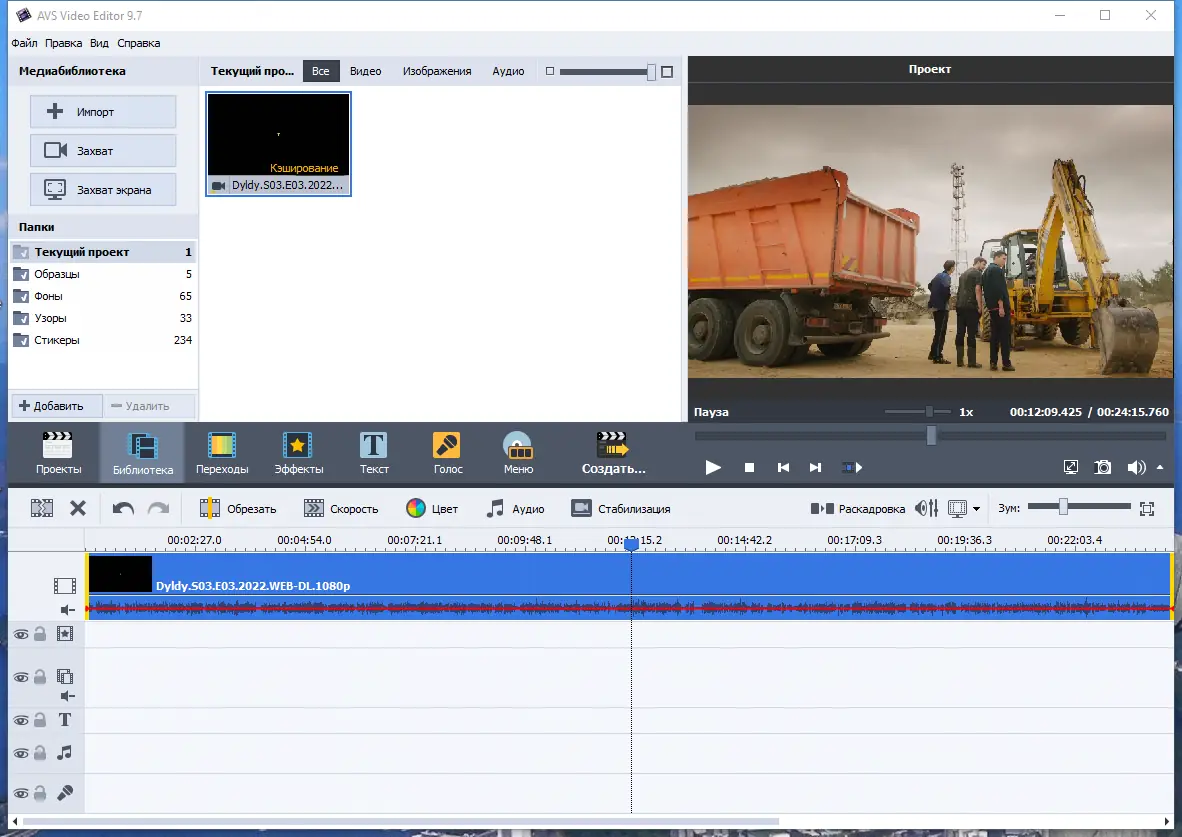Toggle visibility of the video effects track

pyautogui.click(x=20, y=633)
